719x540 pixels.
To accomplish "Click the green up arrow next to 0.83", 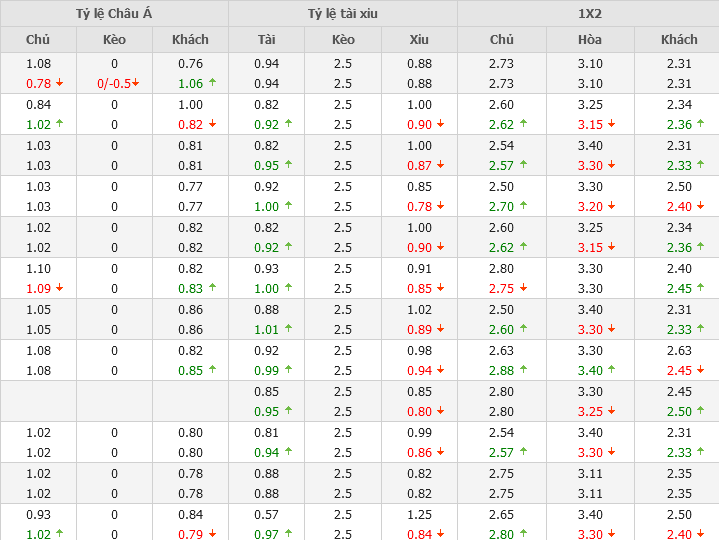I will [212, 288].
